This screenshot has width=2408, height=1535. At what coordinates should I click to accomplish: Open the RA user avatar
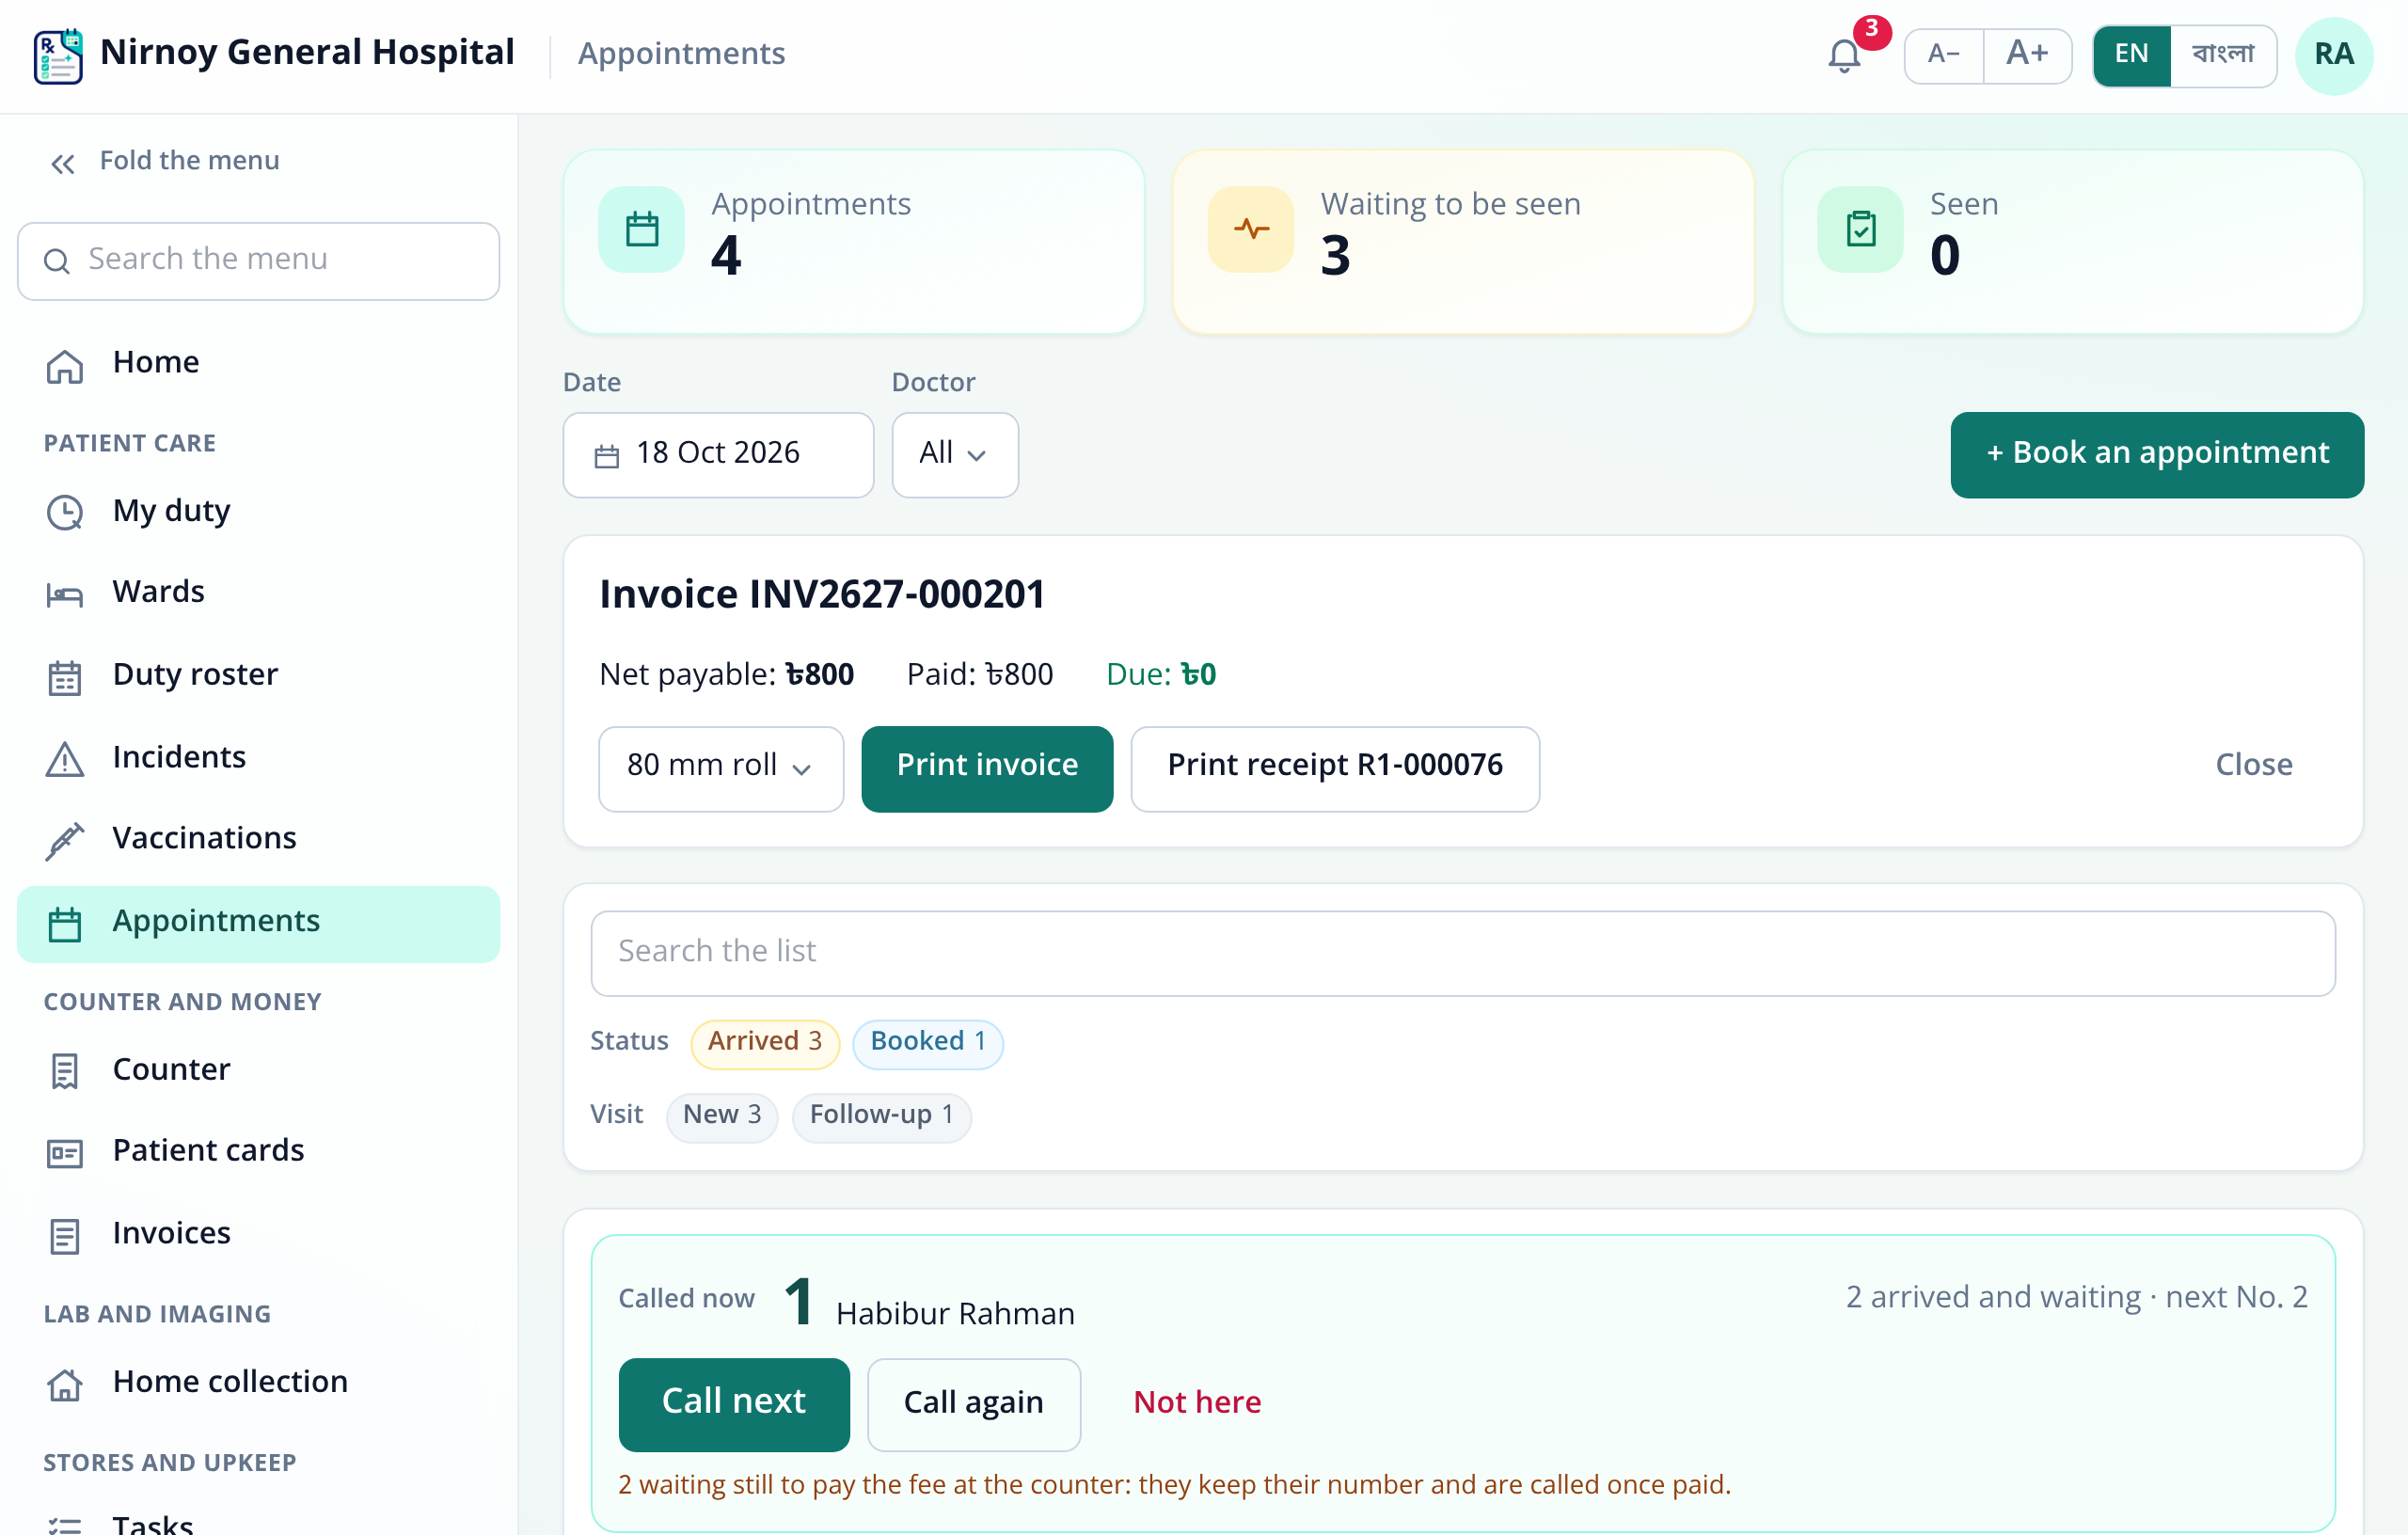tap(2333, 55)
